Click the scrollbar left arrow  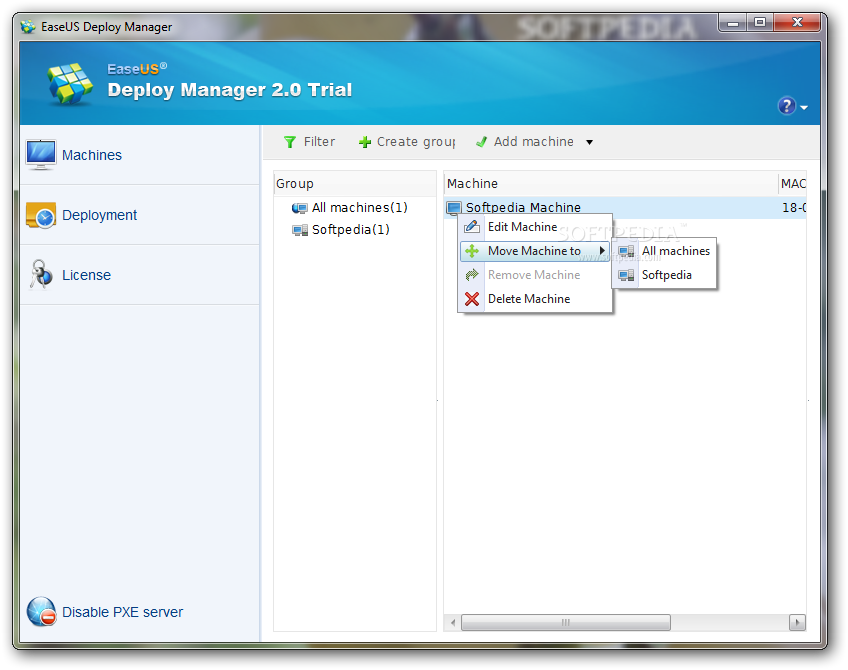[x=453, y=622]
